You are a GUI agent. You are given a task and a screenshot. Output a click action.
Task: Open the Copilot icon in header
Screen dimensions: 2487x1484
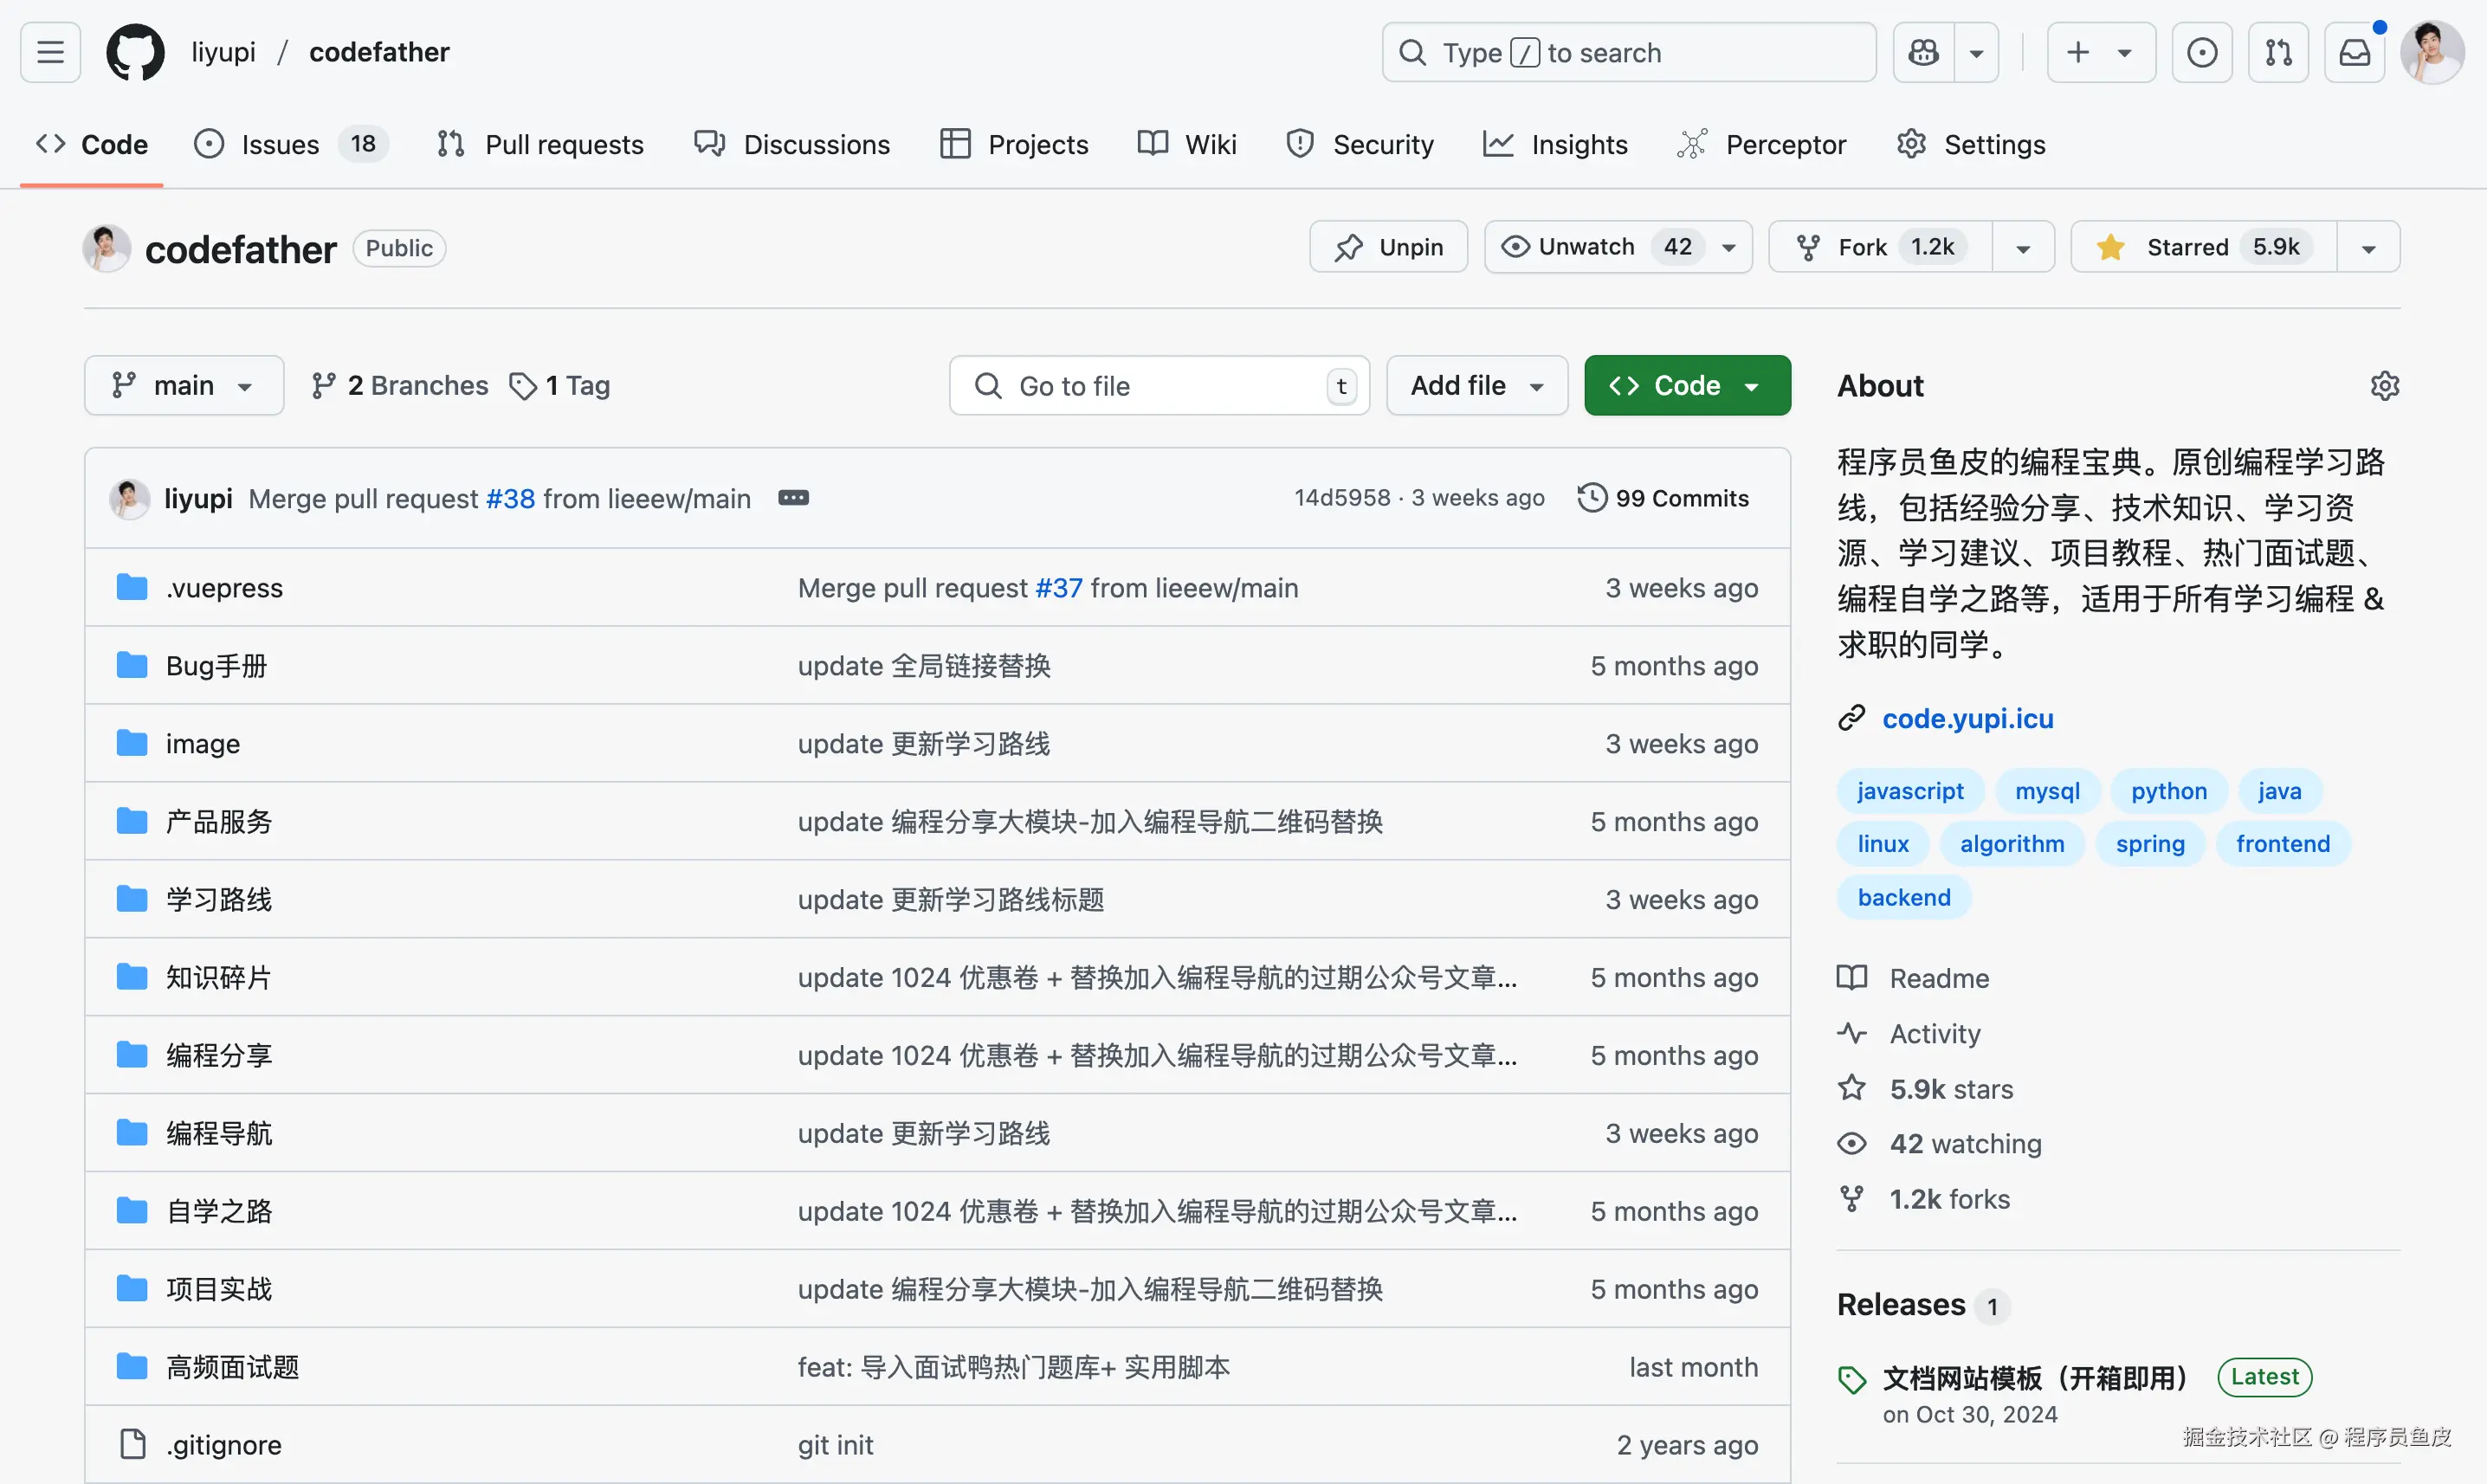point(1923,52)
